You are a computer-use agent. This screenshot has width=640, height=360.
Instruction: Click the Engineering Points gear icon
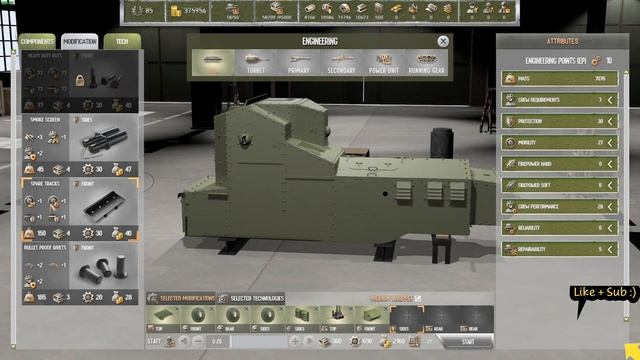(x=596, y=61)
